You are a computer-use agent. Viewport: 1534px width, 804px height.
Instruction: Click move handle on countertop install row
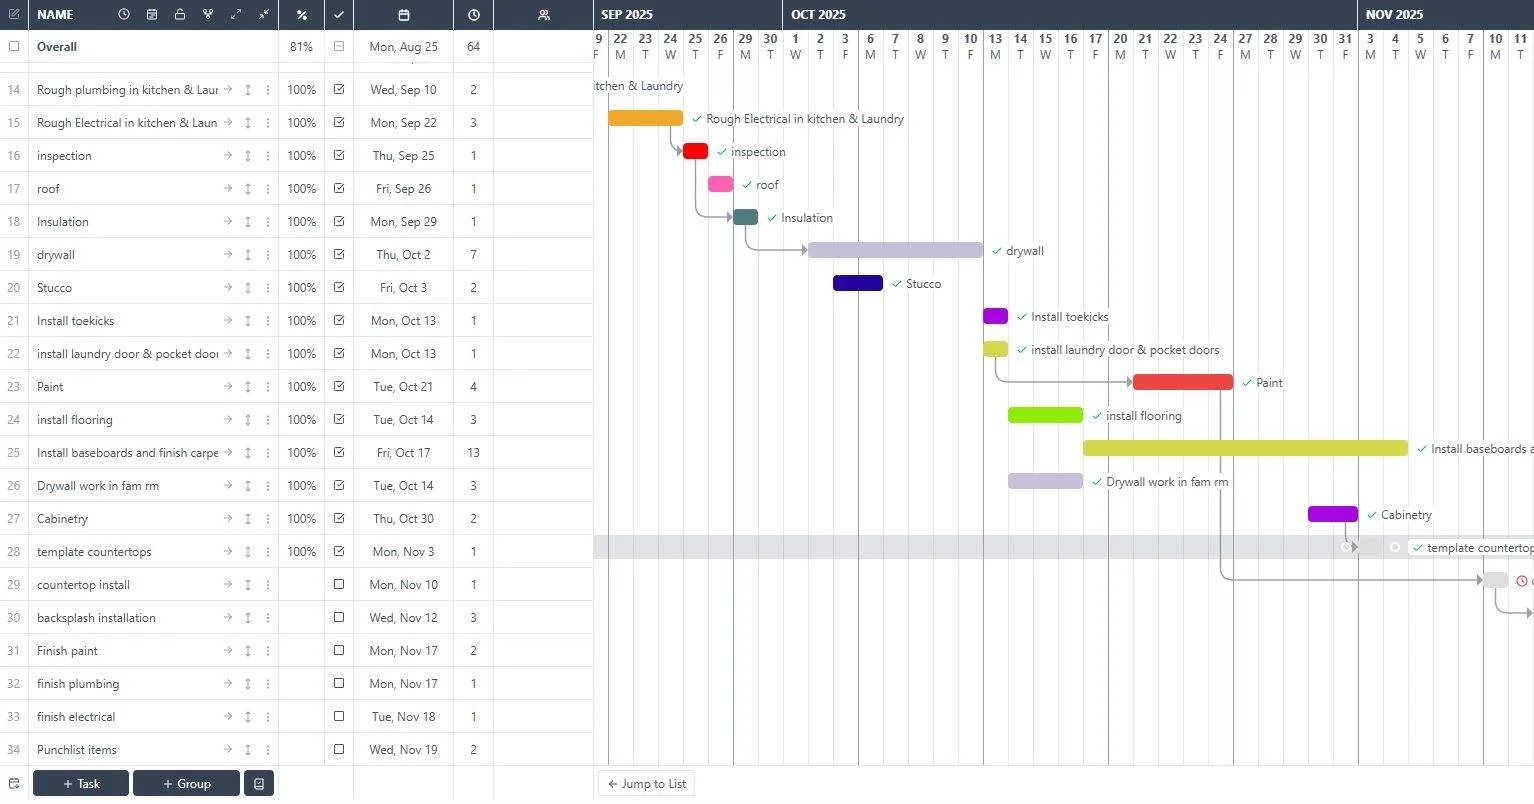248,584
